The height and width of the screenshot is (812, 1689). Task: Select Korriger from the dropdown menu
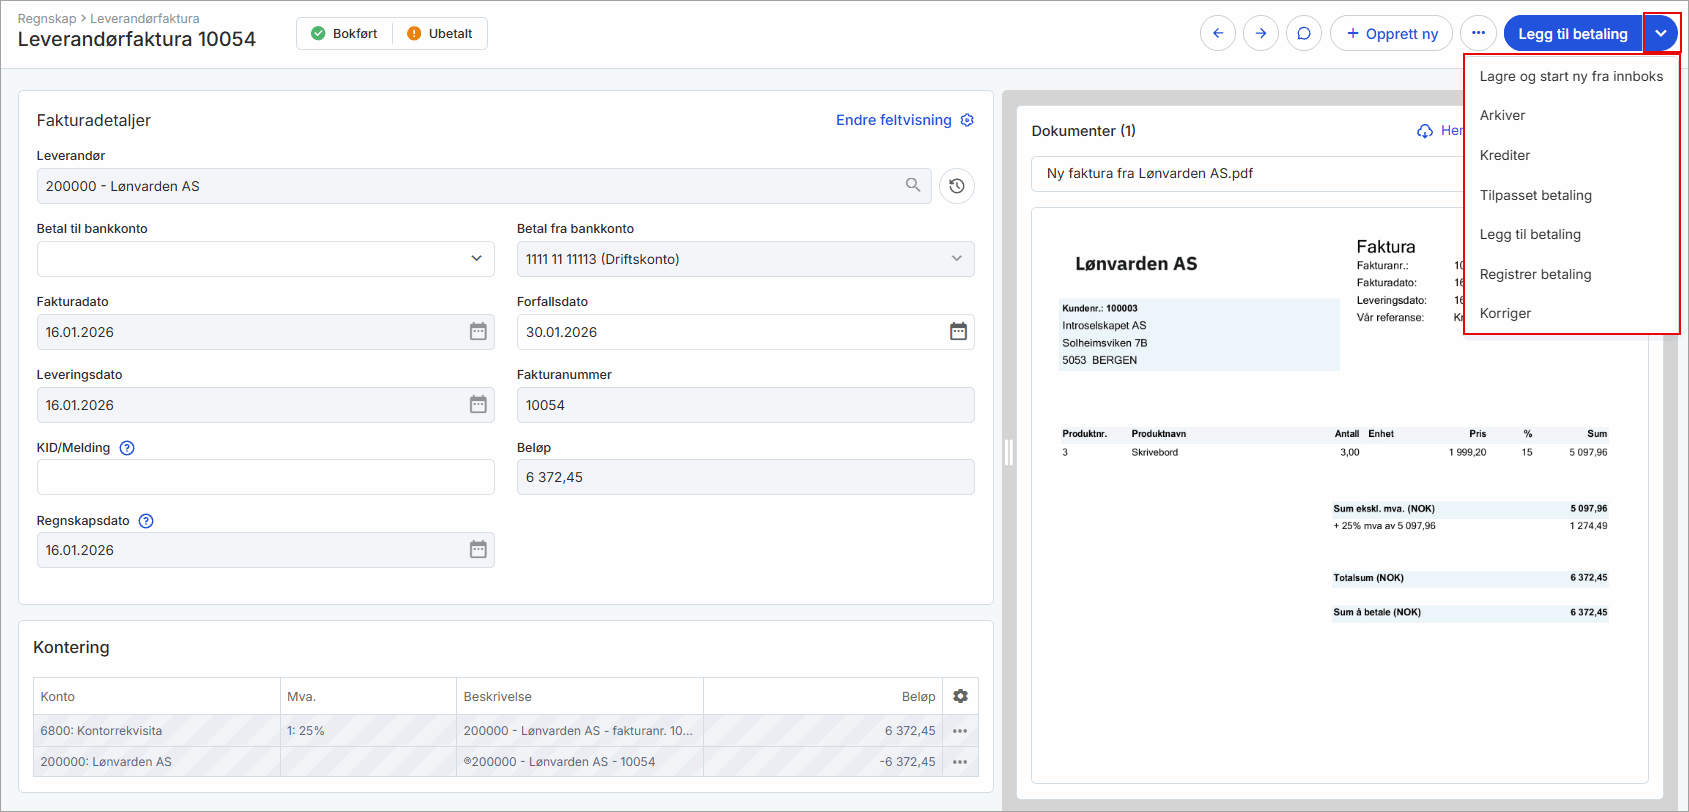(x=1505, y=313)
